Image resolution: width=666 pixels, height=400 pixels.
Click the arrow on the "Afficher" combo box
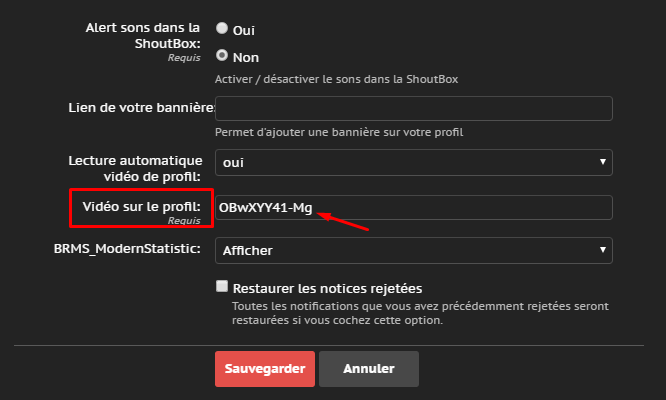point(603,249)
